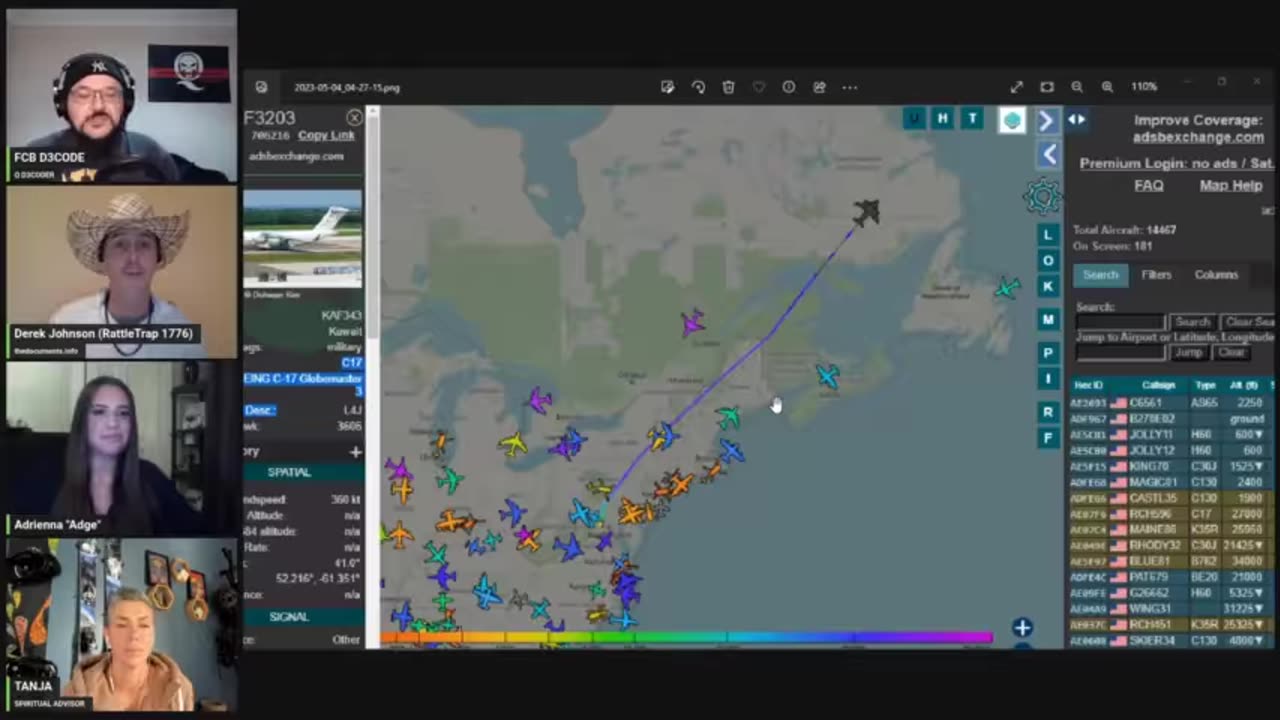Viewport: 1280px width, 720px height.
Task: Expand the sidebar with the right chevron arrow
Action: pyautogui.click(x=1046, y=121)
